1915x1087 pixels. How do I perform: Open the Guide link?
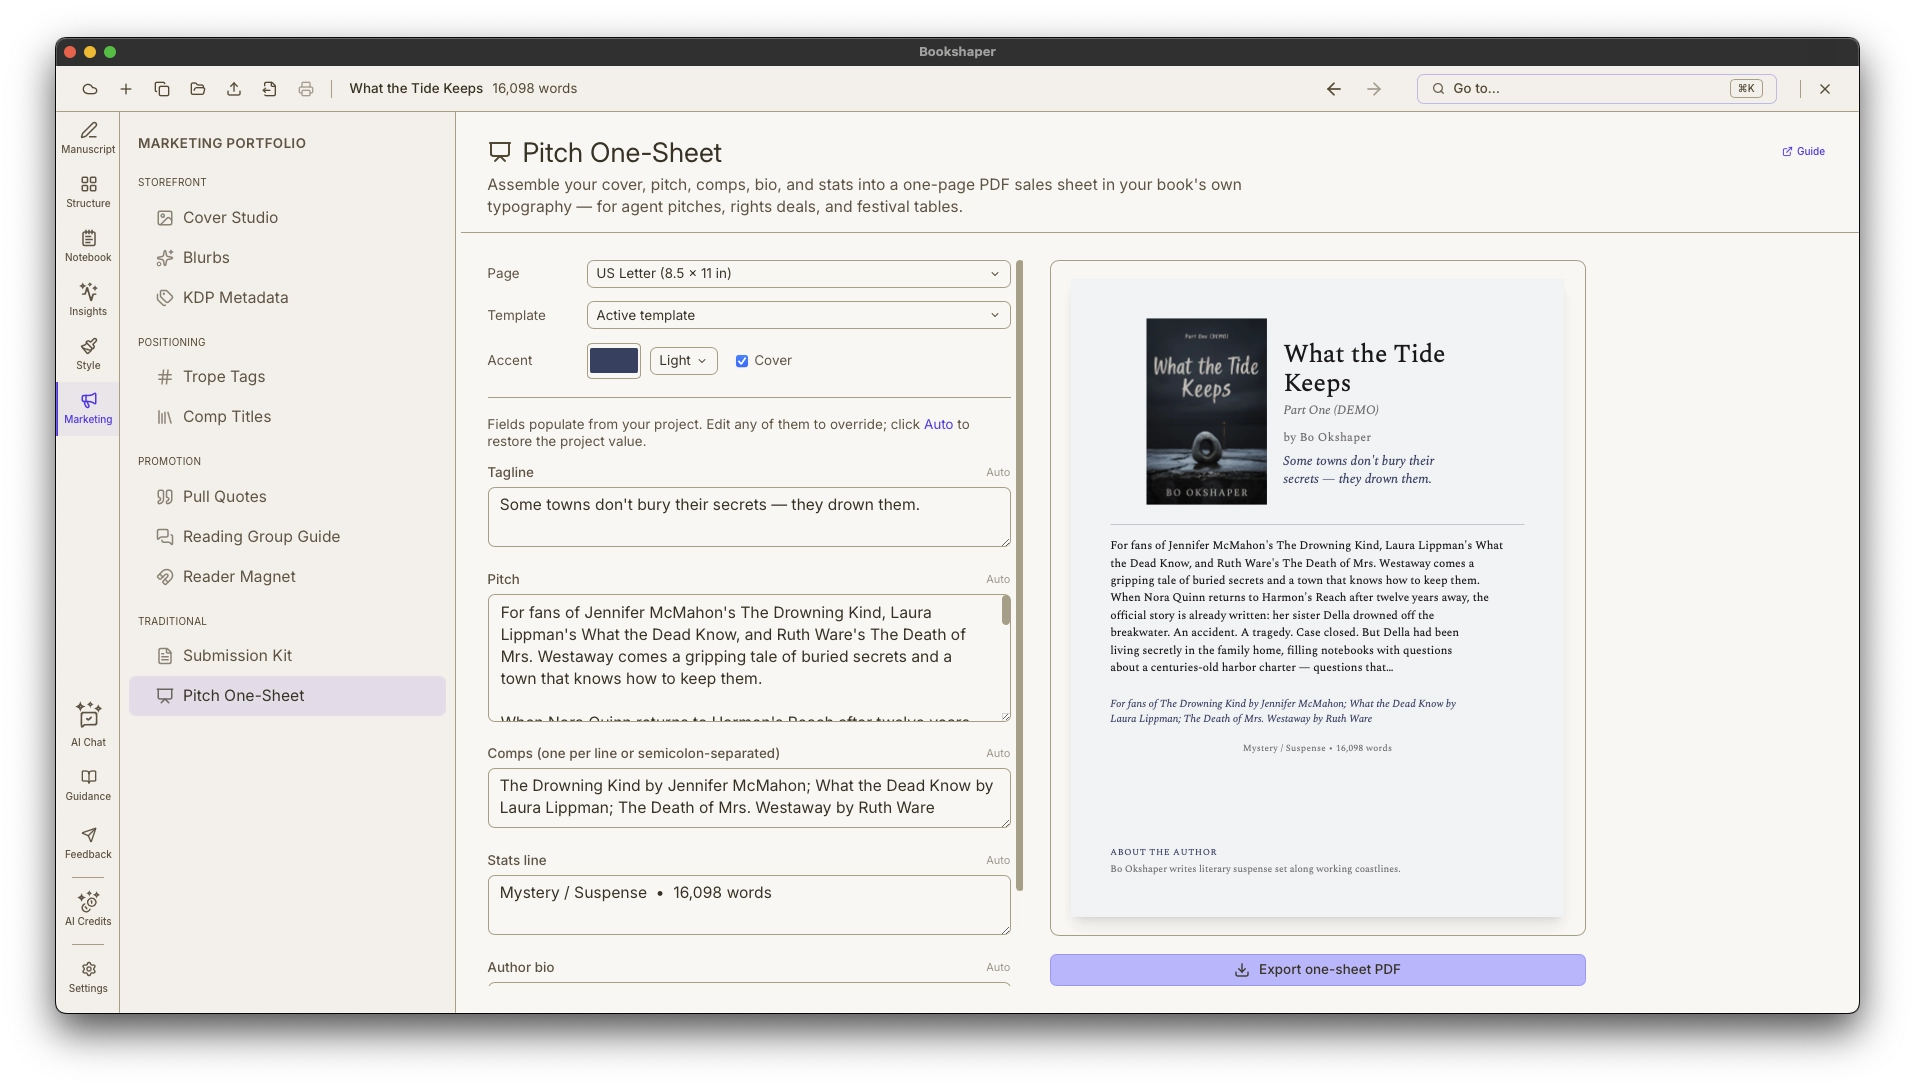1803,152
